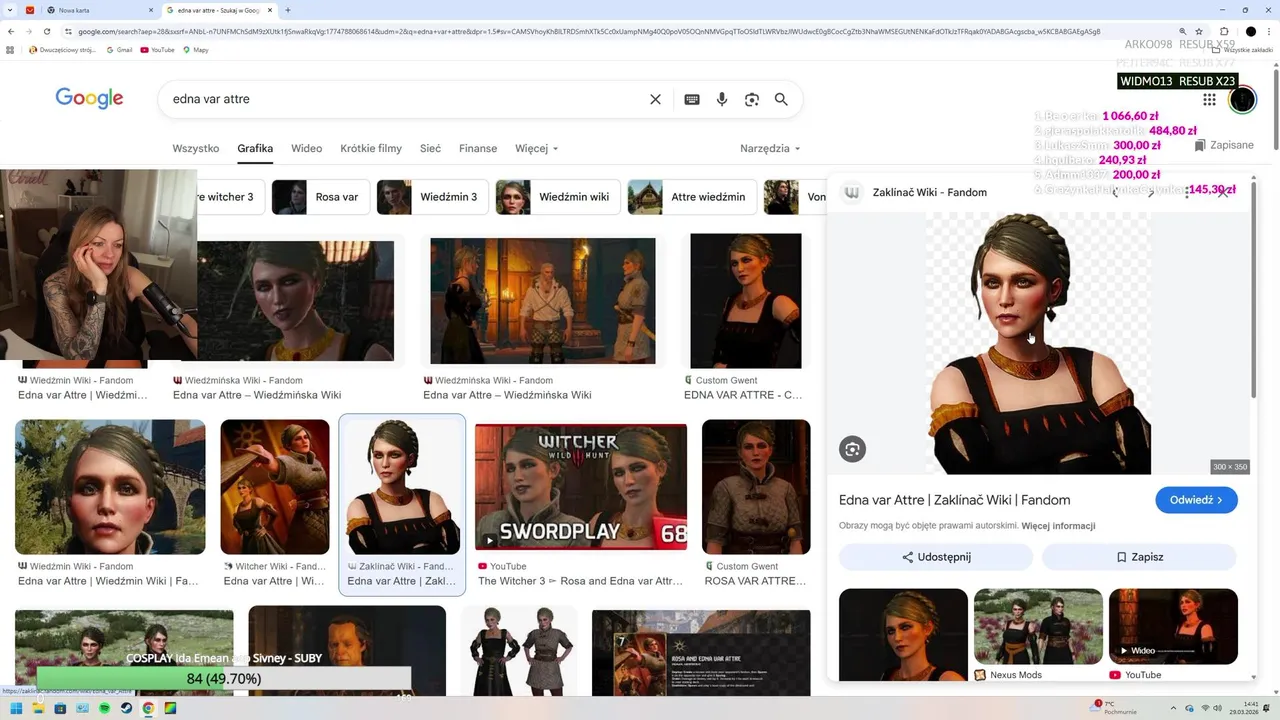Image resolution: width=1280 pixels, height=720 pixels.
Task: Navigate back with browser back arrow
Action: pos(11,31)
